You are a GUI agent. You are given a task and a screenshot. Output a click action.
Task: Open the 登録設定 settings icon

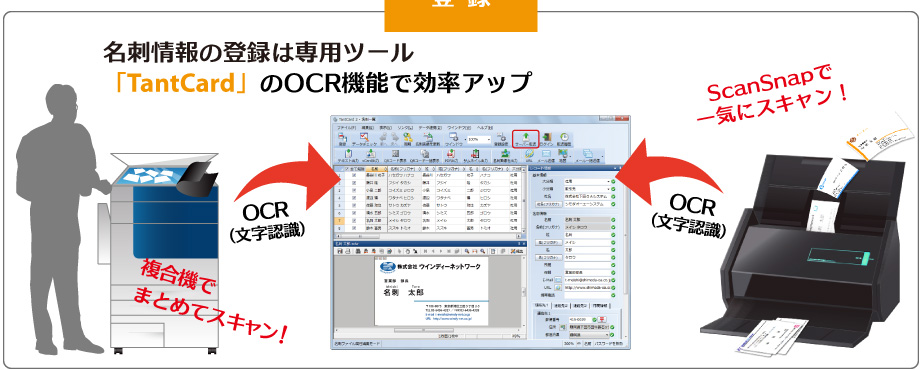[x=502, y=140]
